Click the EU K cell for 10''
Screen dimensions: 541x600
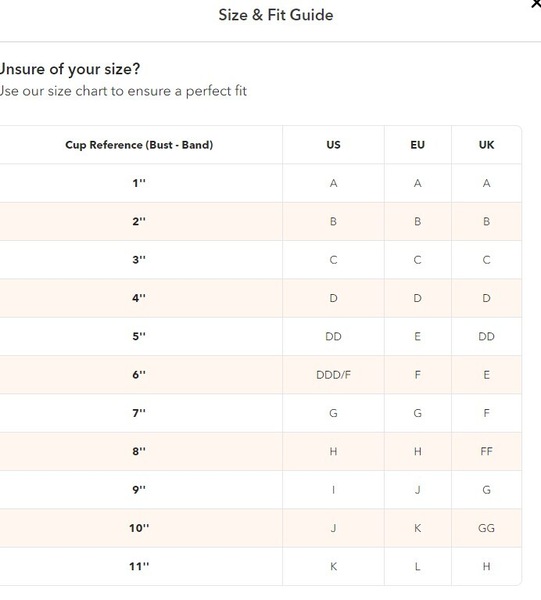point(417,528)
